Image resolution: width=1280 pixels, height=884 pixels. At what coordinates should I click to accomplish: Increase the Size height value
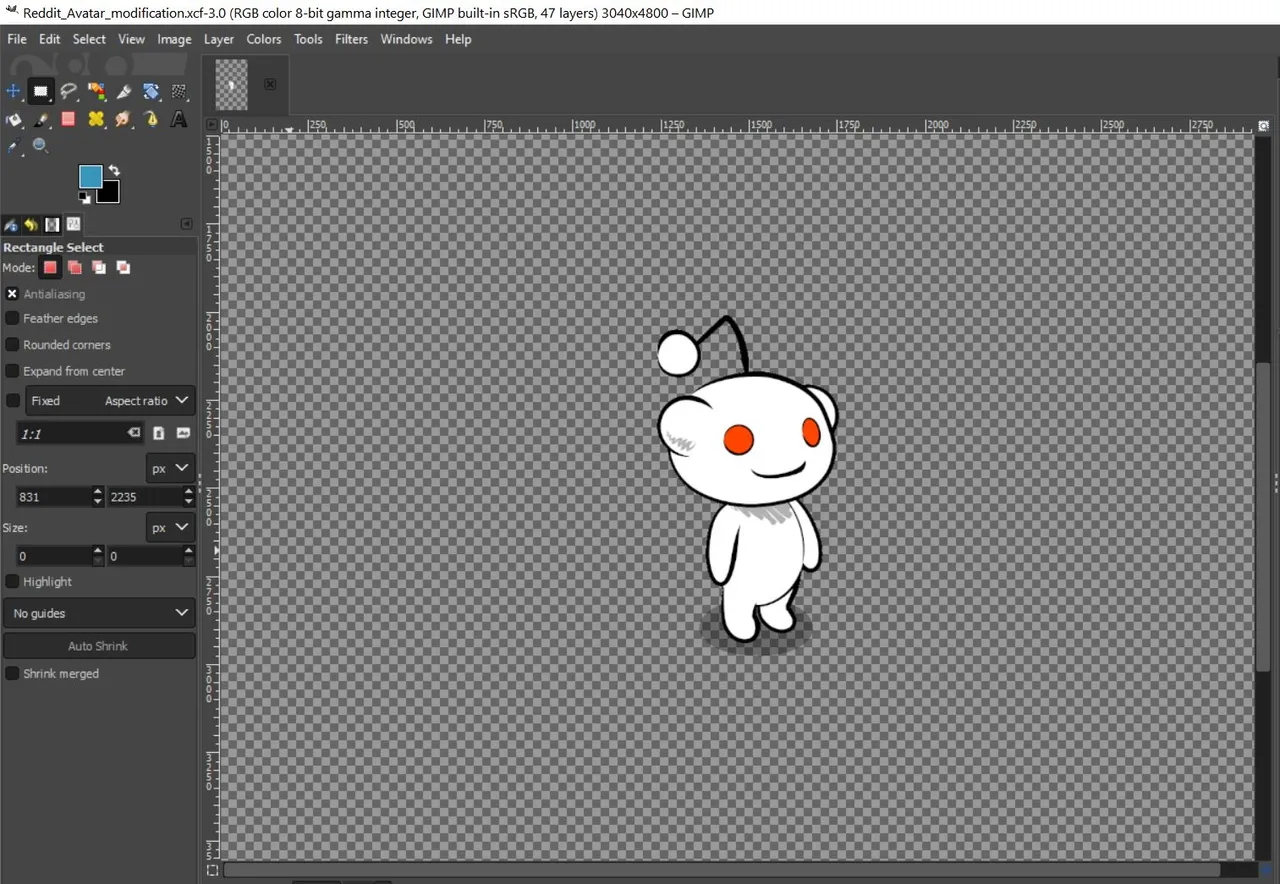(188, 550)
